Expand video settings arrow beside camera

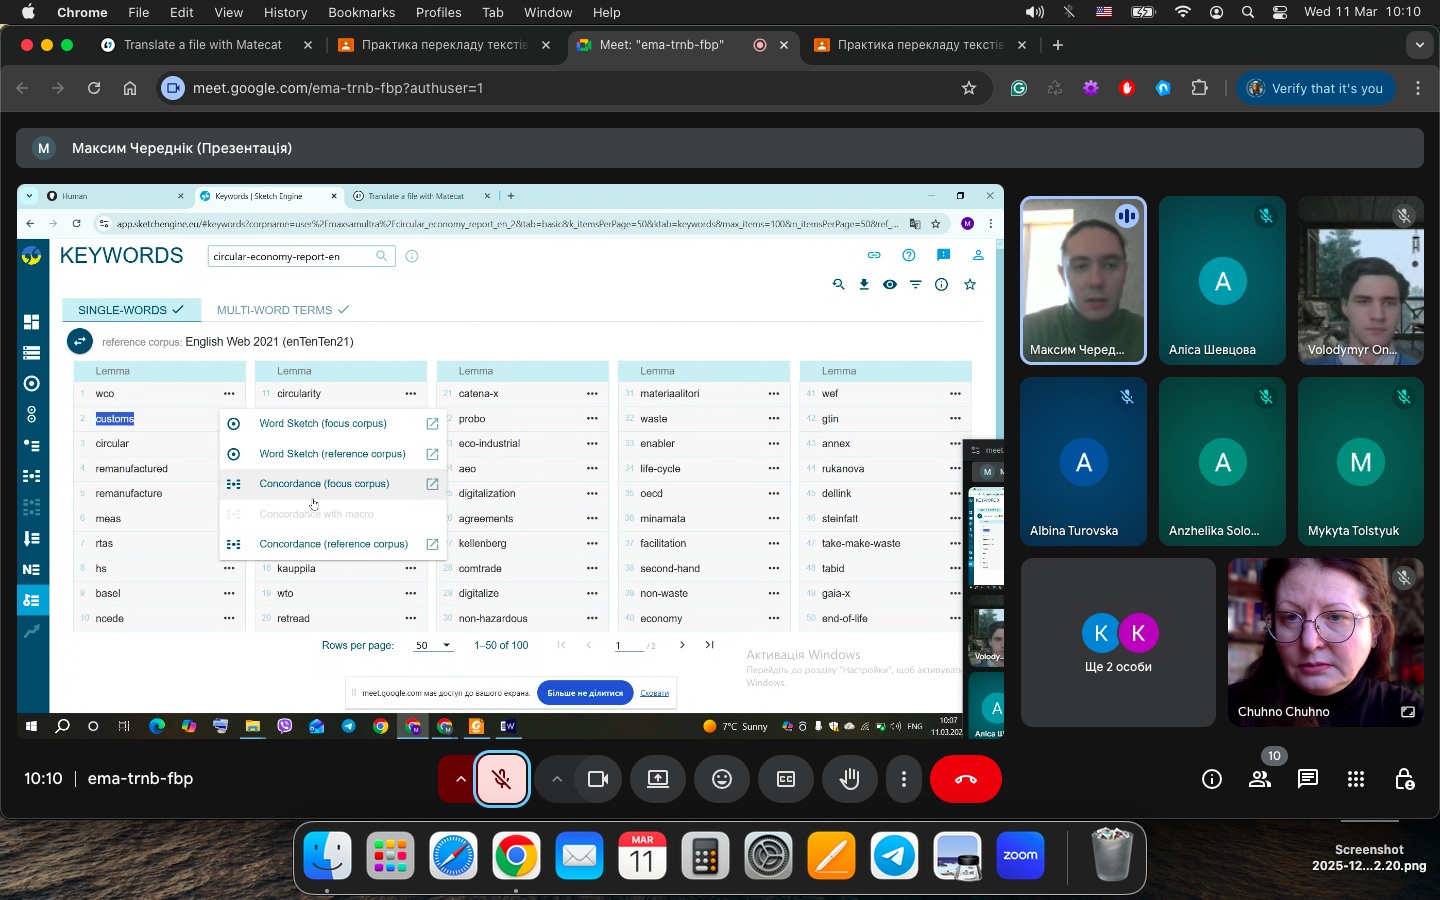[x=557, y=779]
